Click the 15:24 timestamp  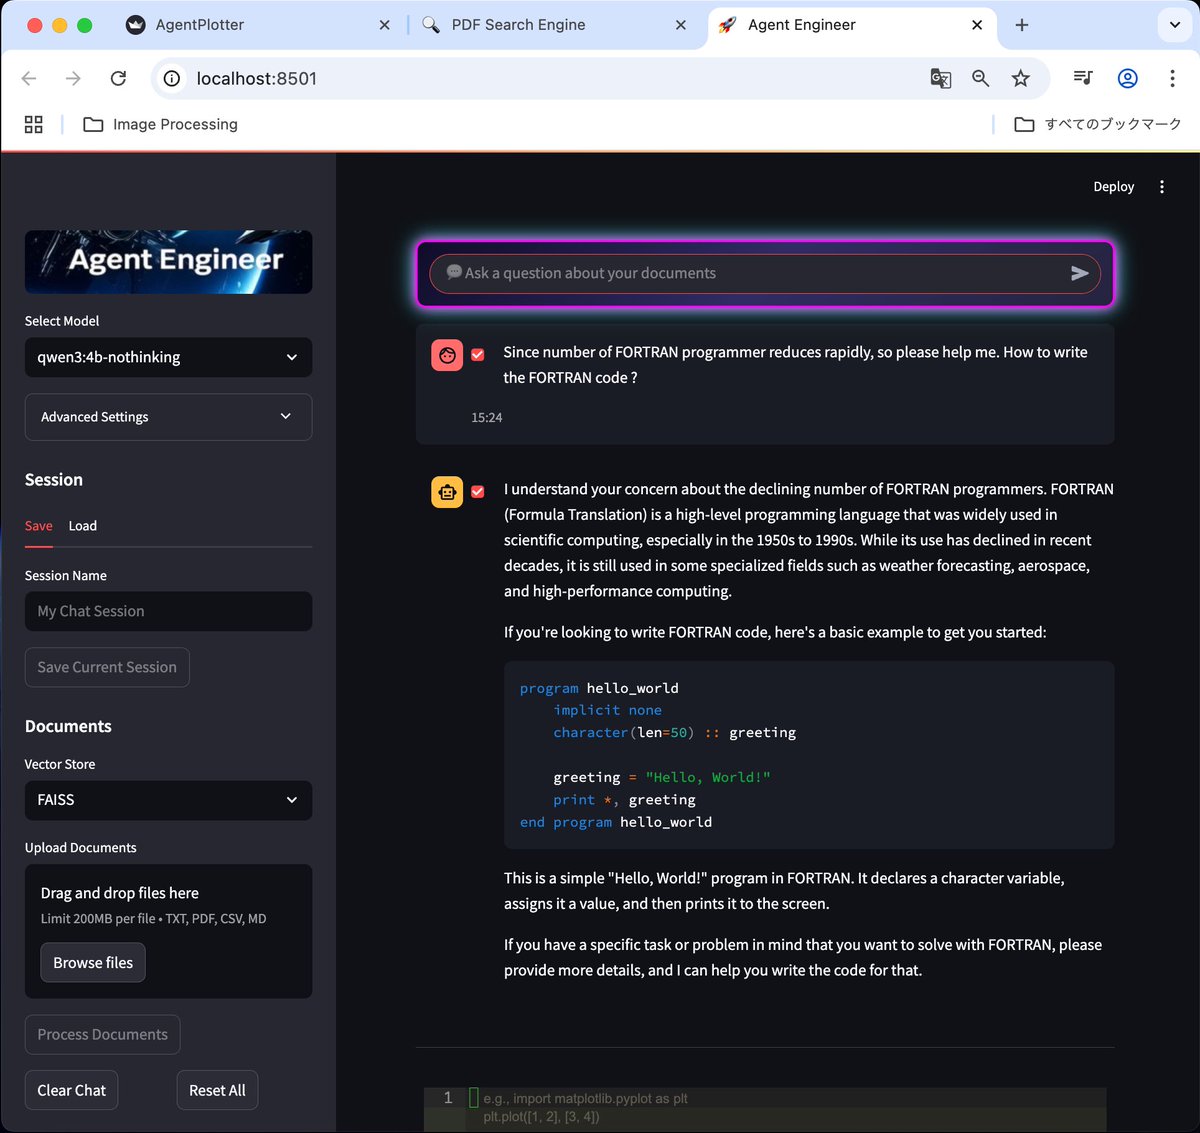tap(487, 418)
